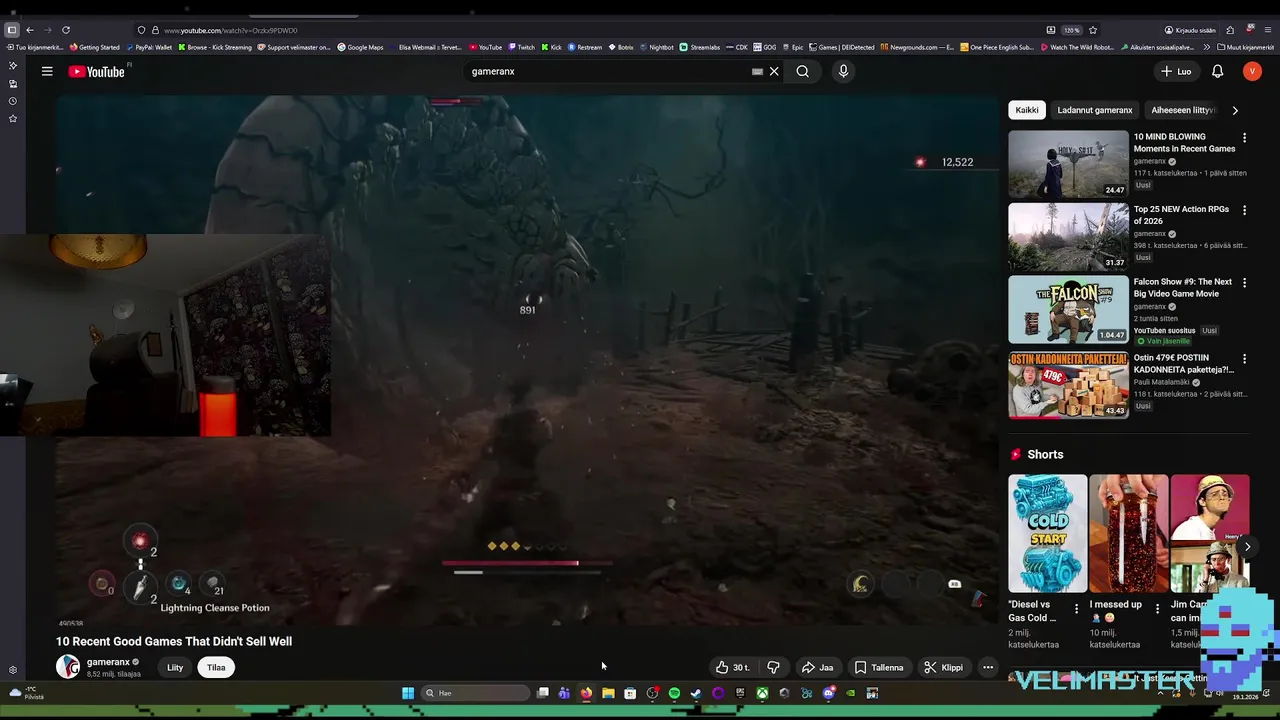
Task: Save video with Tallenna button
Action: 878,667
